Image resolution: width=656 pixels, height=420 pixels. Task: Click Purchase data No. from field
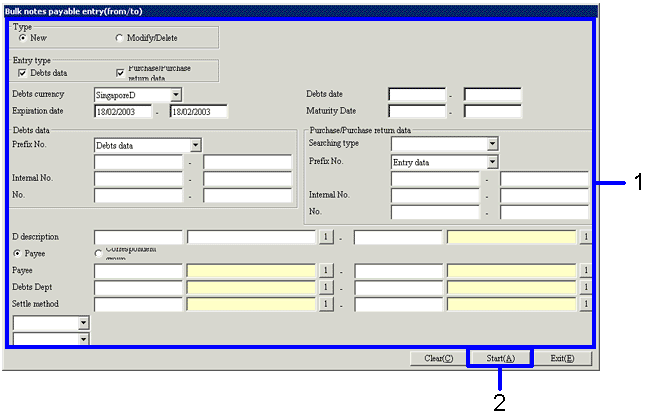pos(436,213)
